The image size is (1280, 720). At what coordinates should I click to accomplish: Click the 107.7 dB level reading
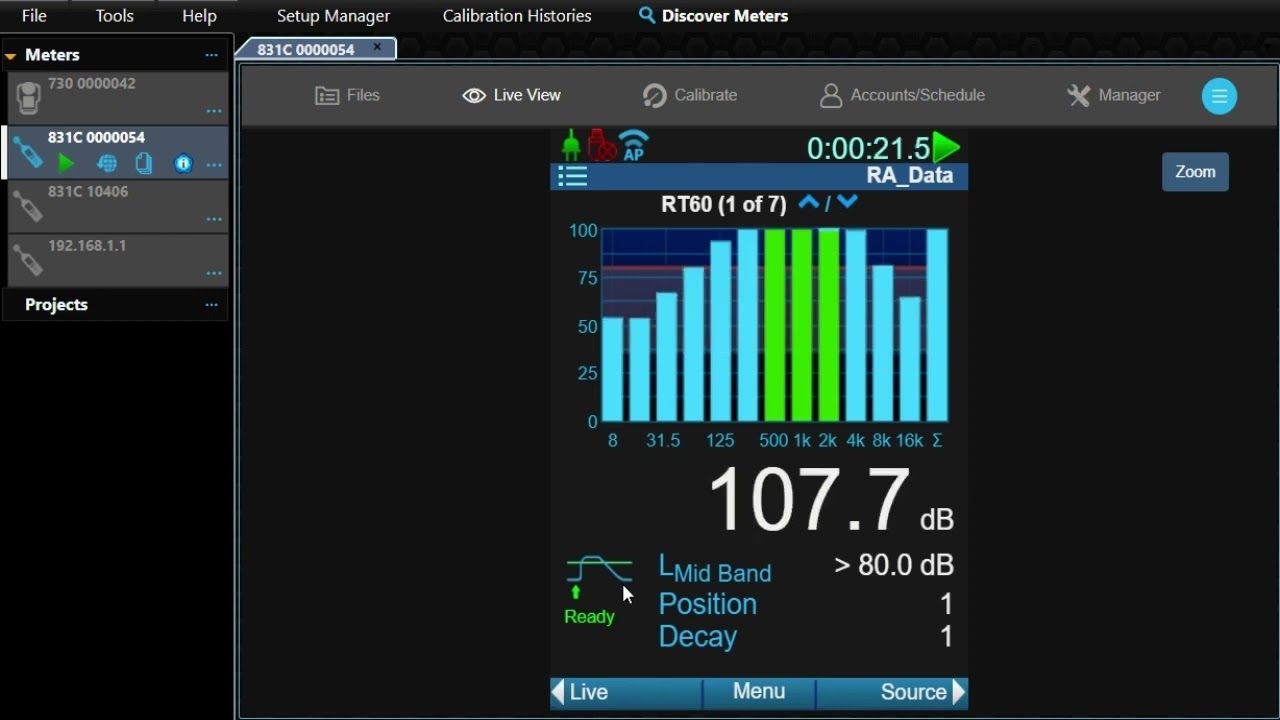[830, 500]
